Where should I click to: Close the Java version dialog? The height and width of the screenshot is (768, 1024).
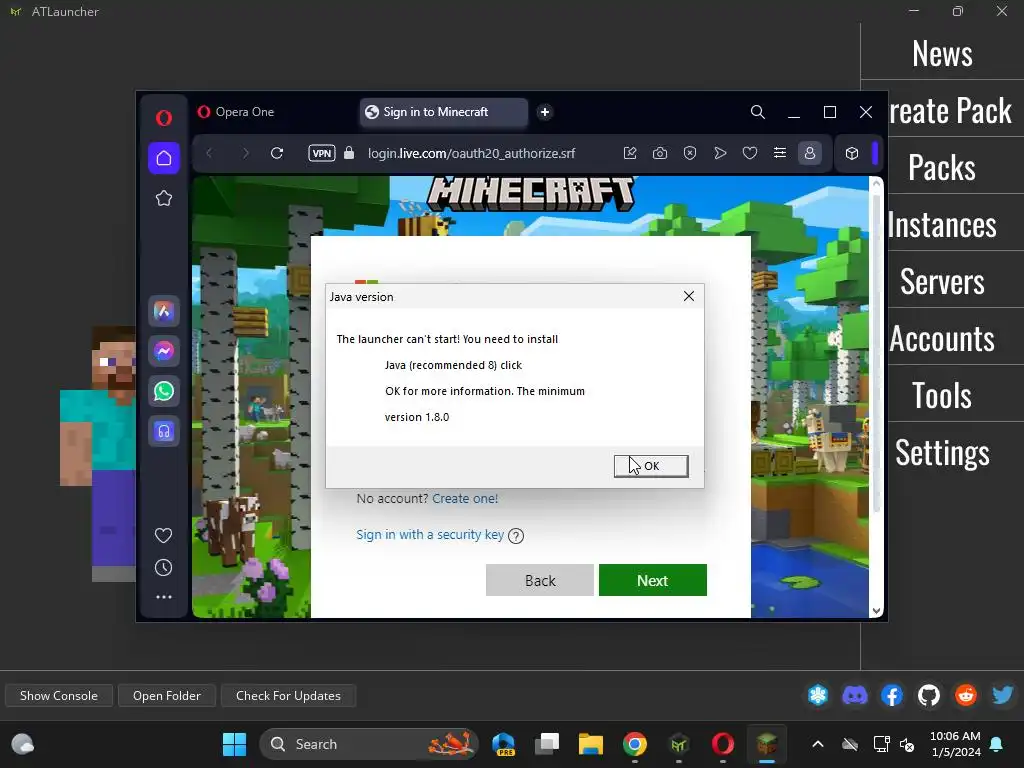click(688, 296)
